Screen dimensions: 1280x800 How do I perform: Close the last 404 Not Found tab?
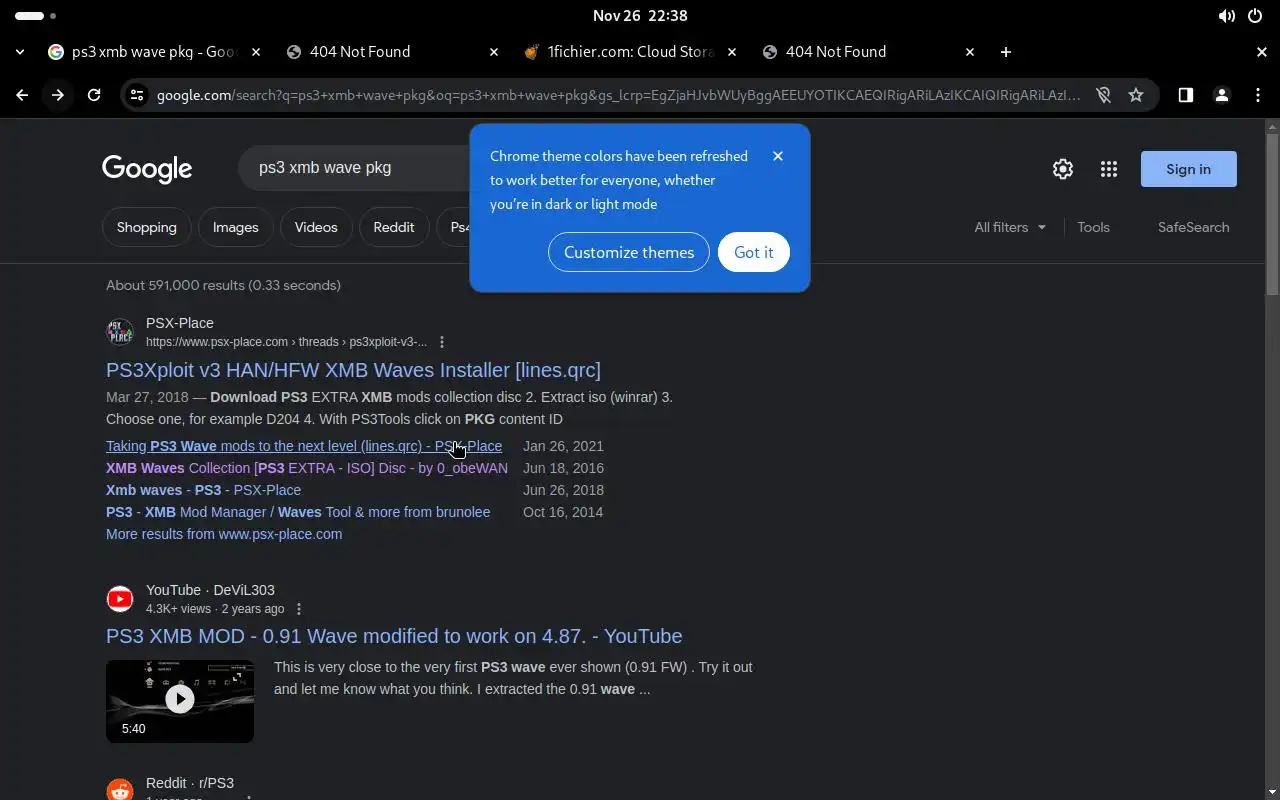pyautogui.click(x=969, y=52)
